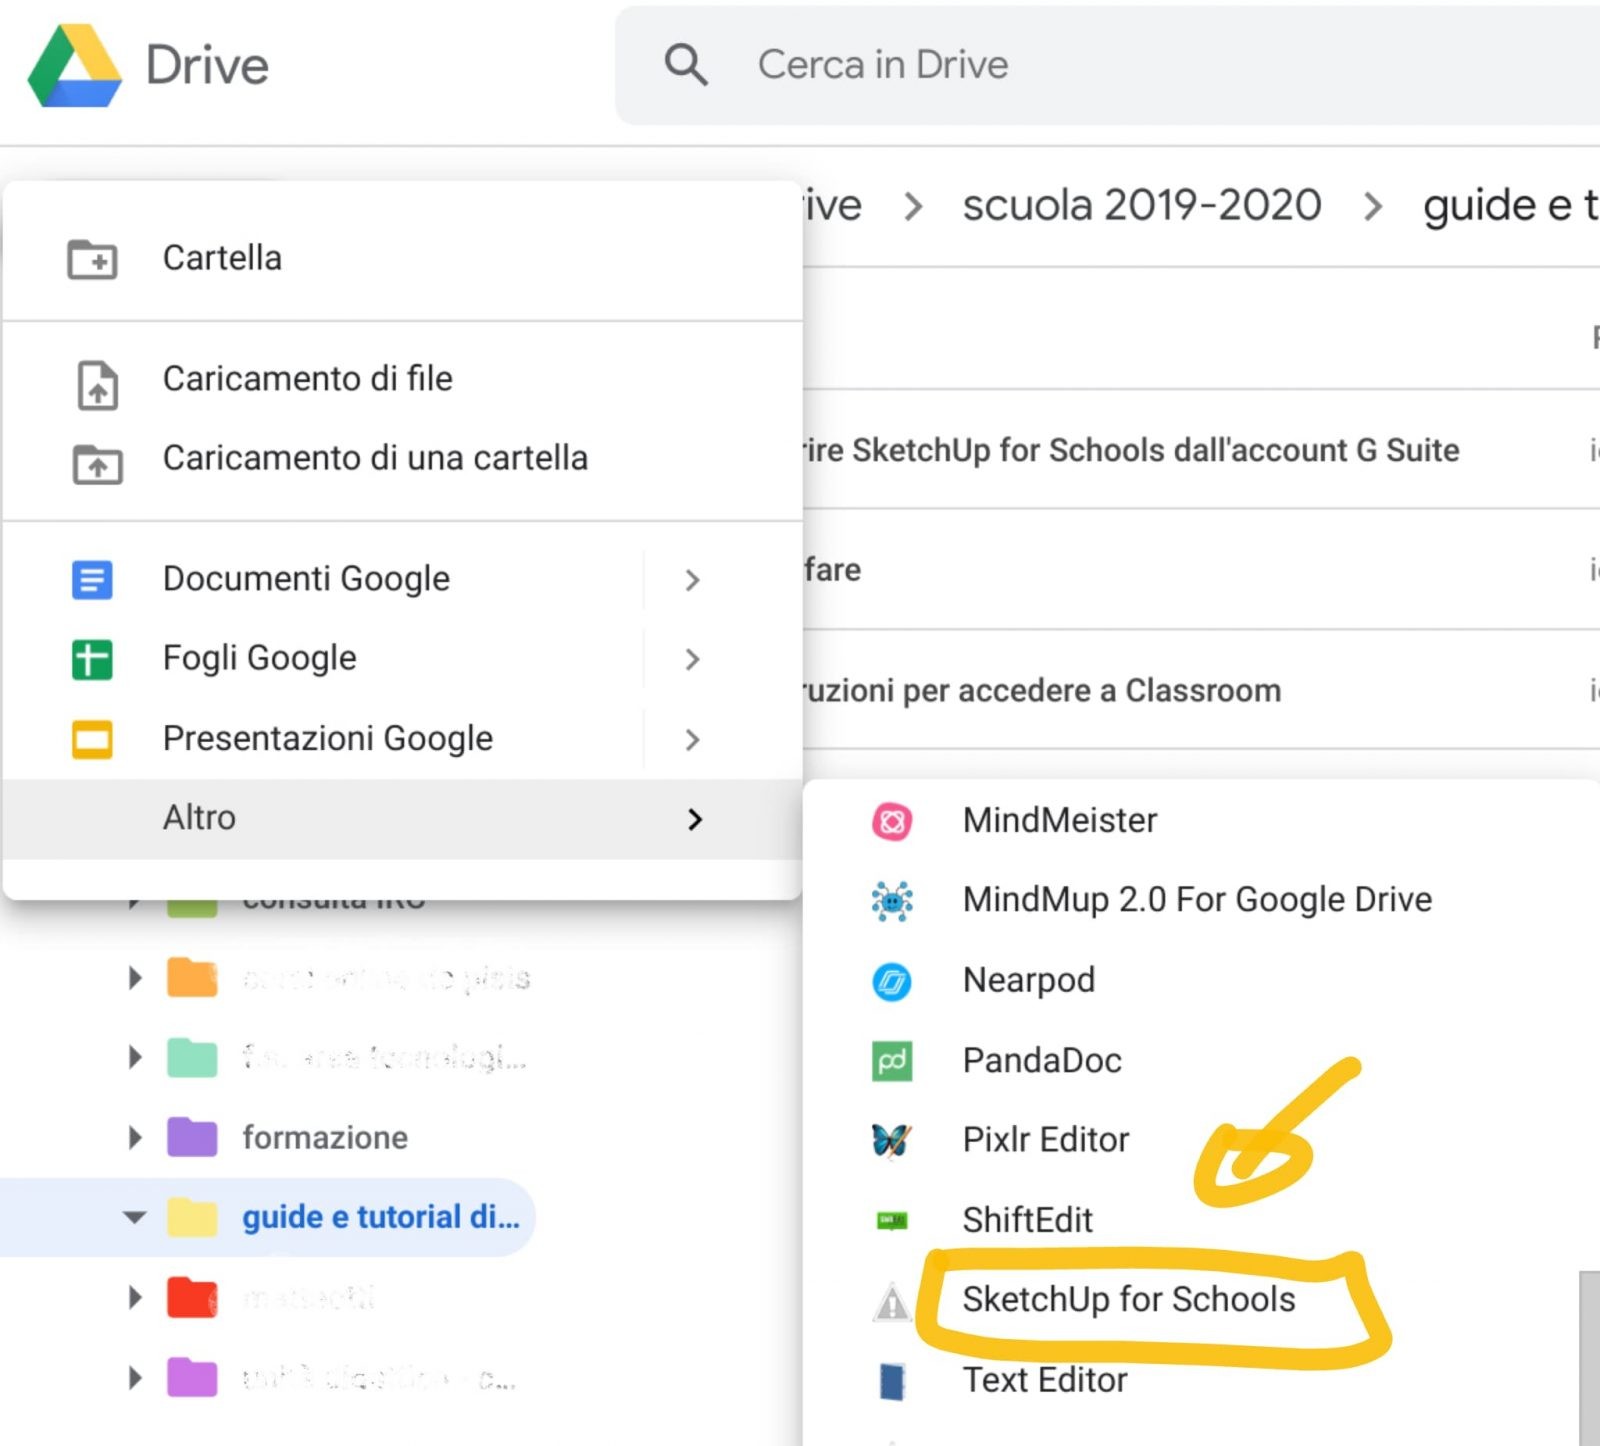Open the Altro submenu
This screenshot has height=1446, width=1600.
[402, 818]
